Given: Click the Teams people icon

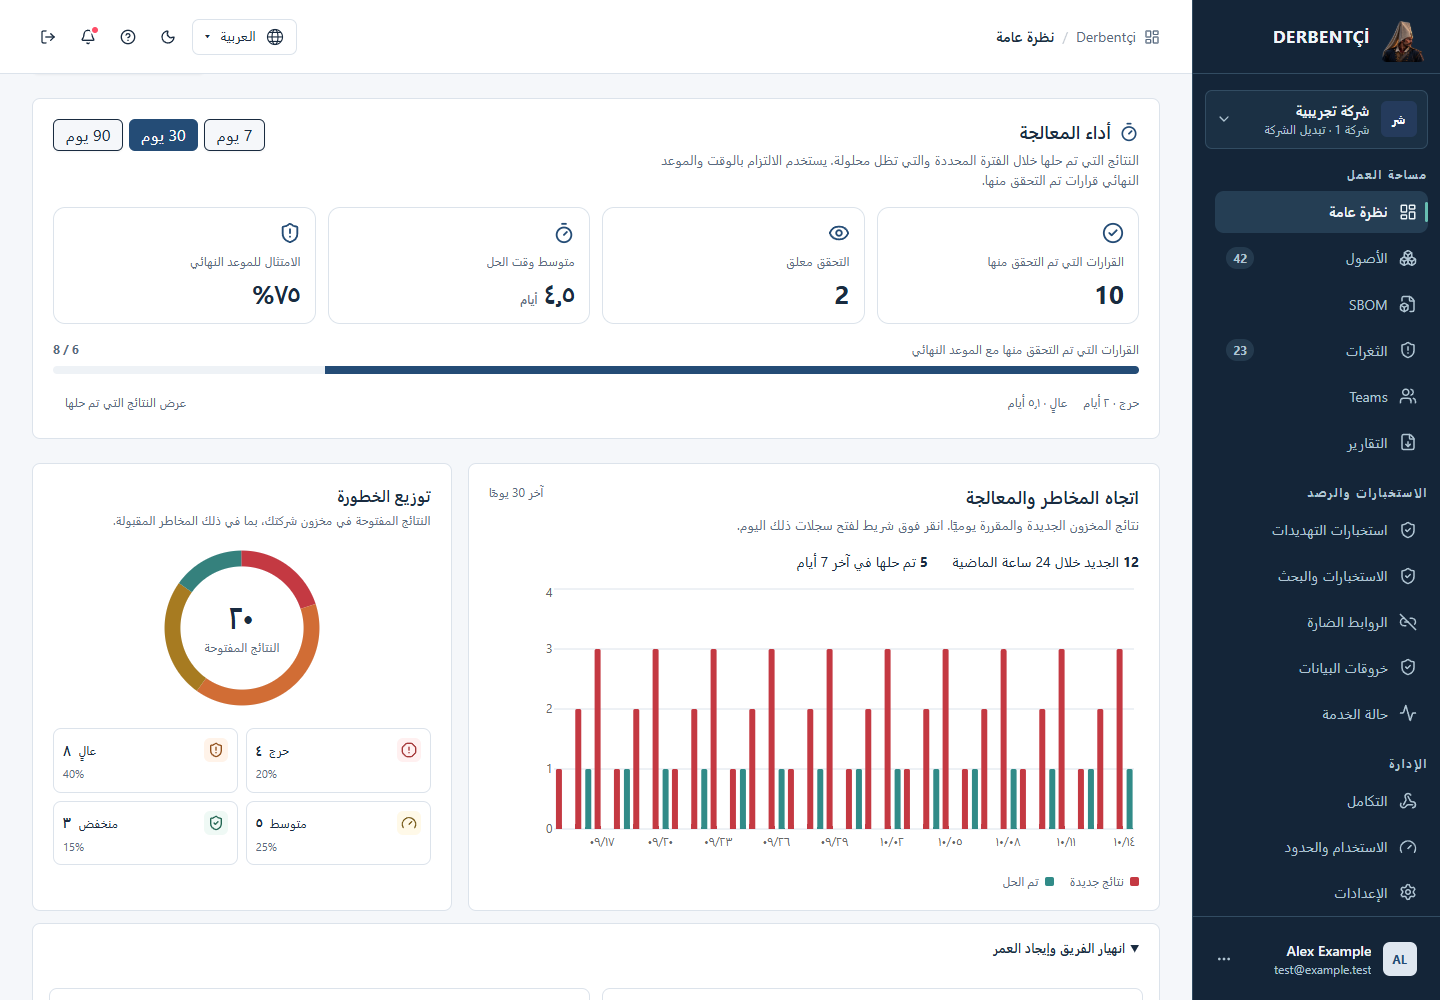Looking at the screenshot, I should click(1408, 397).
